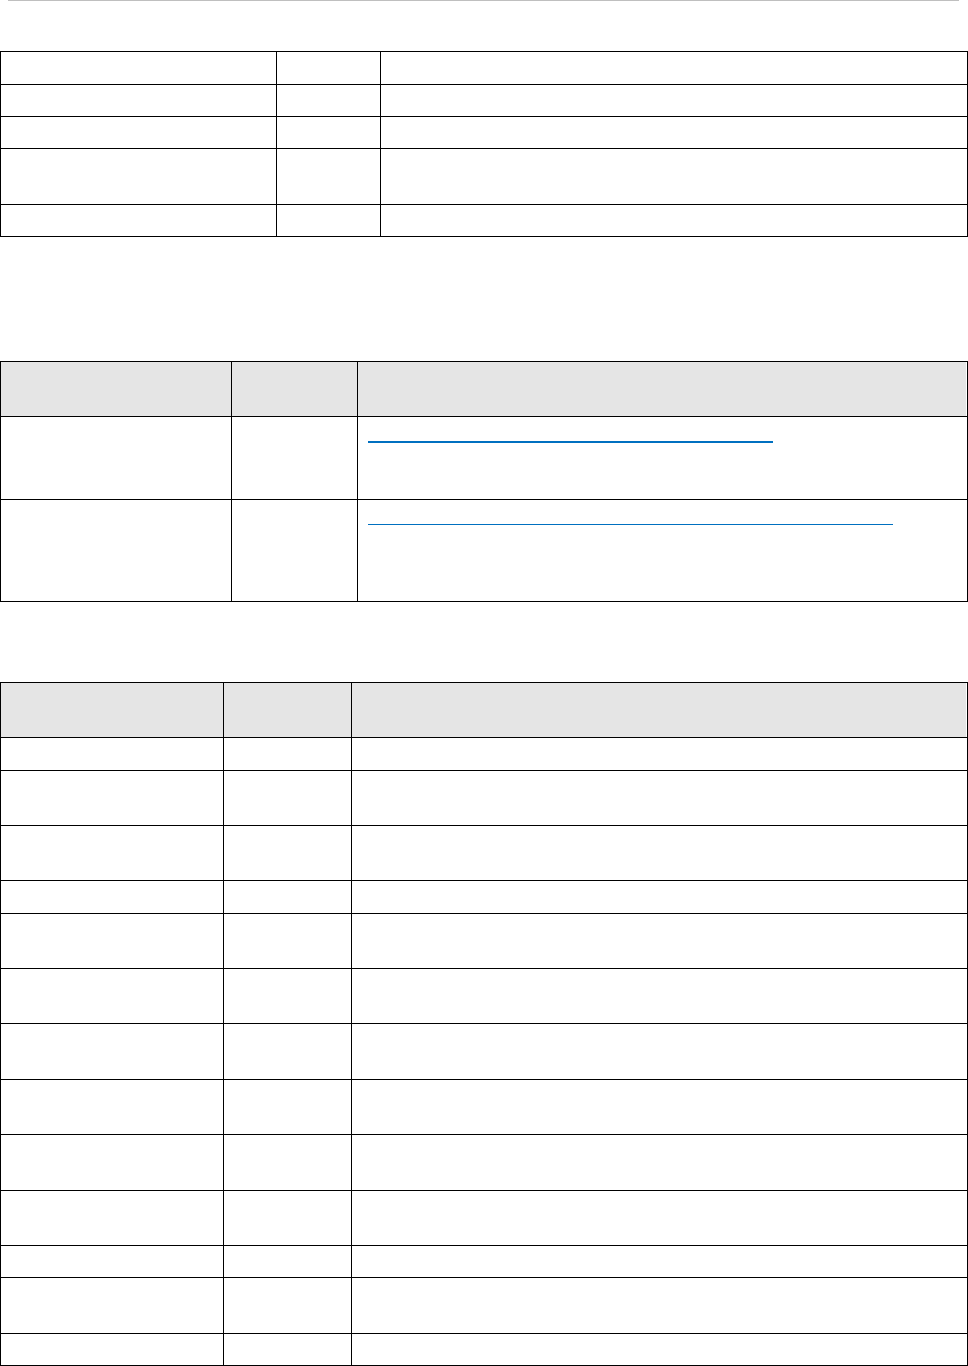968x1366 pixels.
Task: Click wide cell in last row of bottom table
Action: click(x=658, y=1349)
